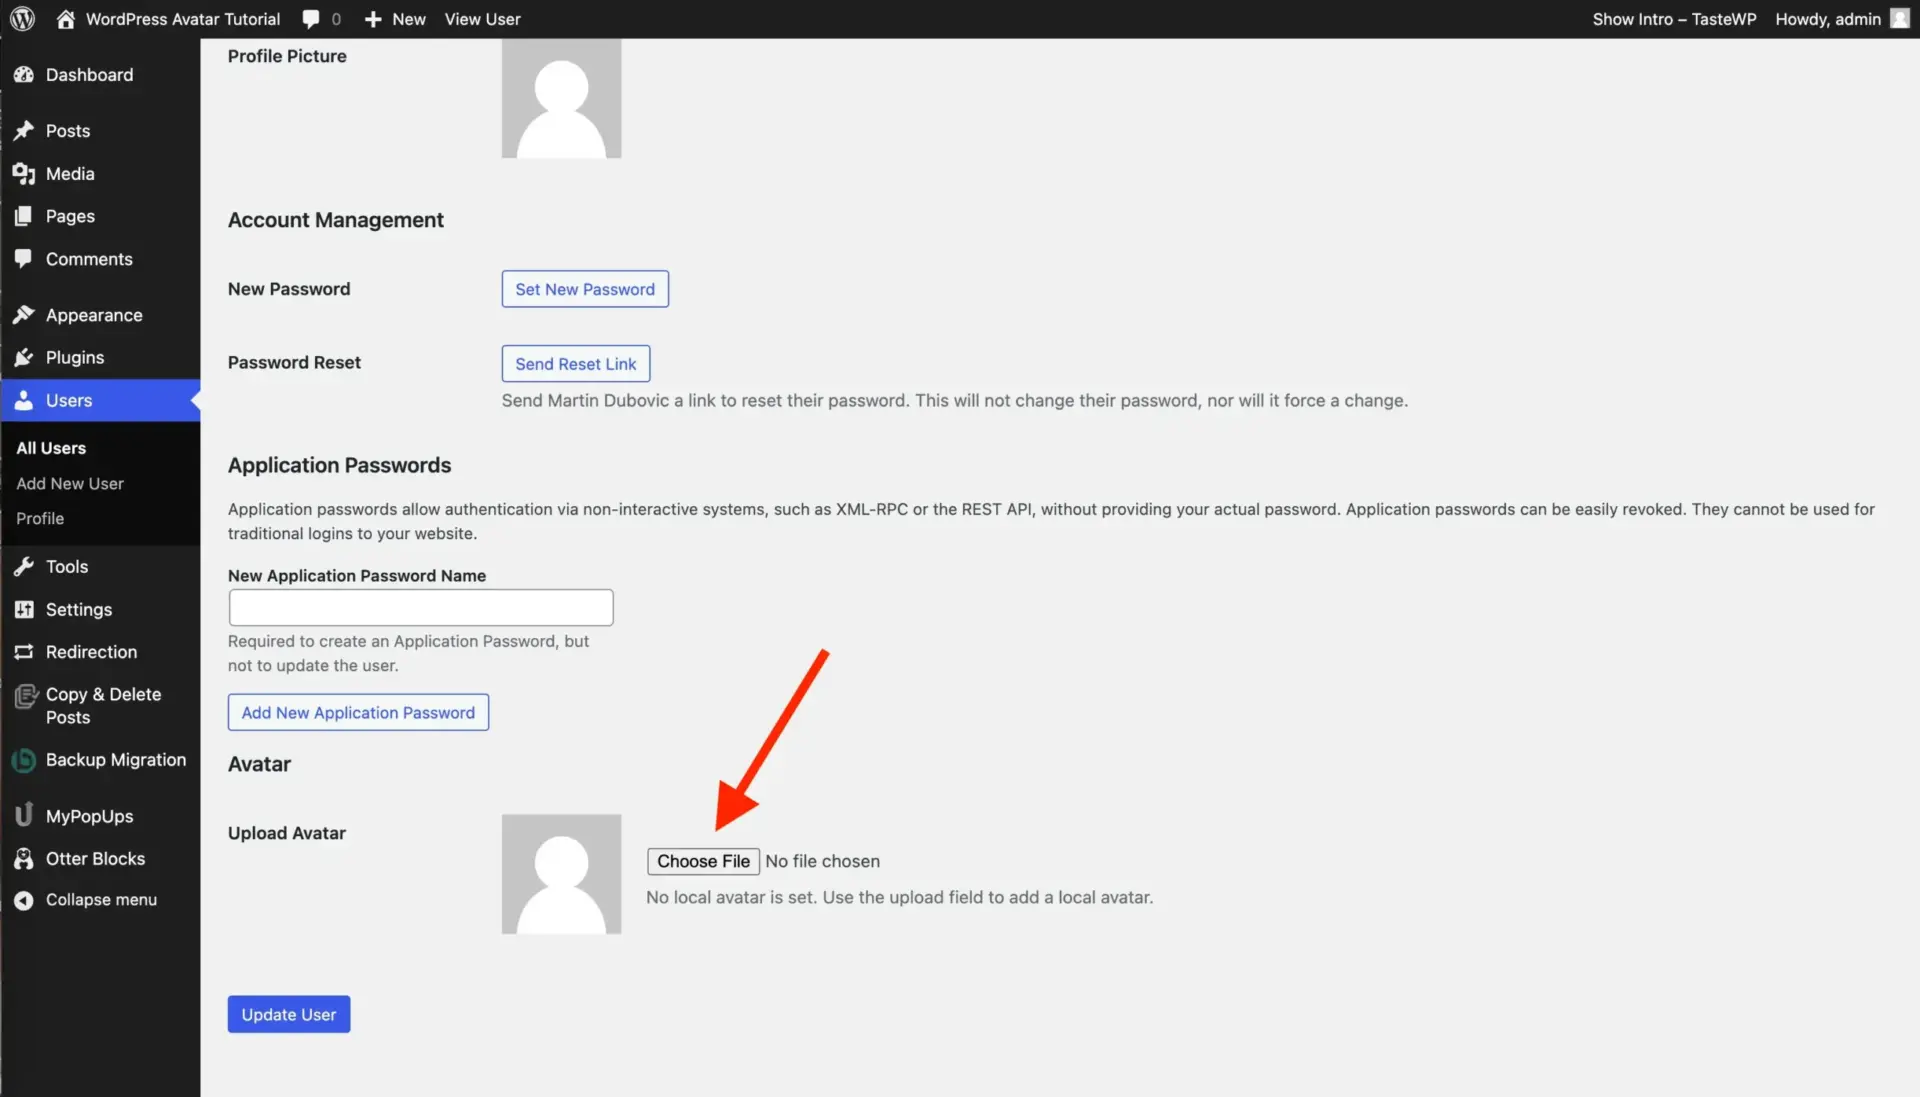
Task: Open Plugins via the plug icon
Action: (x=25, y=357)
